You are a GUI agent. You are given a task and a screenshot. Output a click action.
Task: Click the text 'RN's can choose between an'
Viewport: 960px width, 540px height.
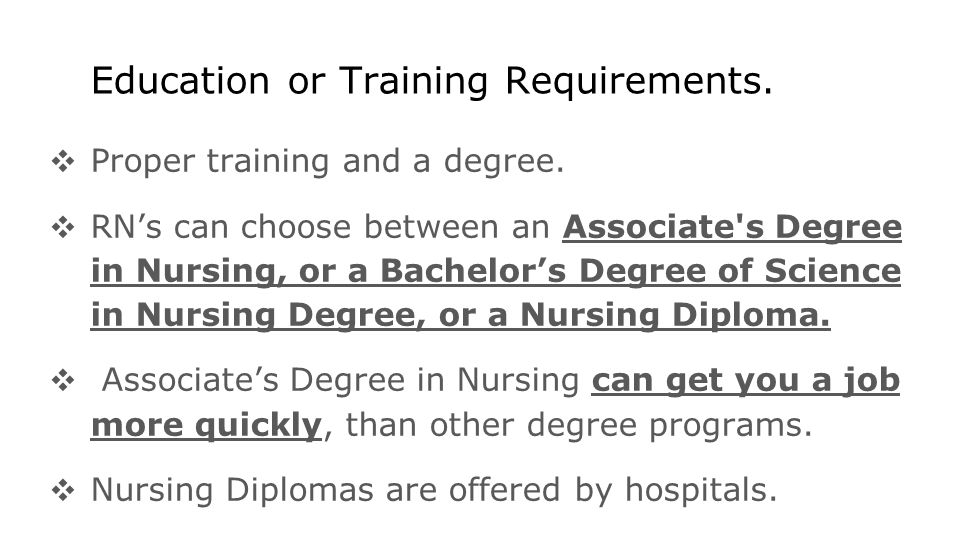coord(320,227)
